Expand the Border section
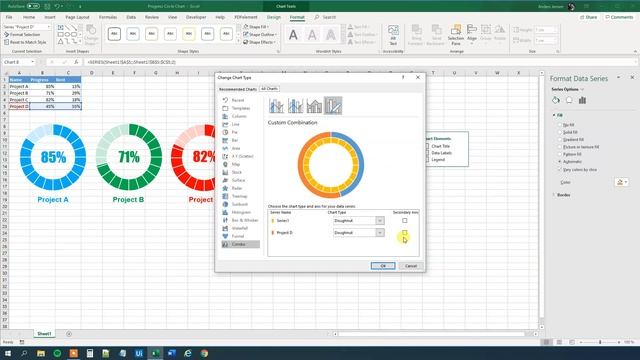This screenshot has width=640, height=360. pos(562,195)
